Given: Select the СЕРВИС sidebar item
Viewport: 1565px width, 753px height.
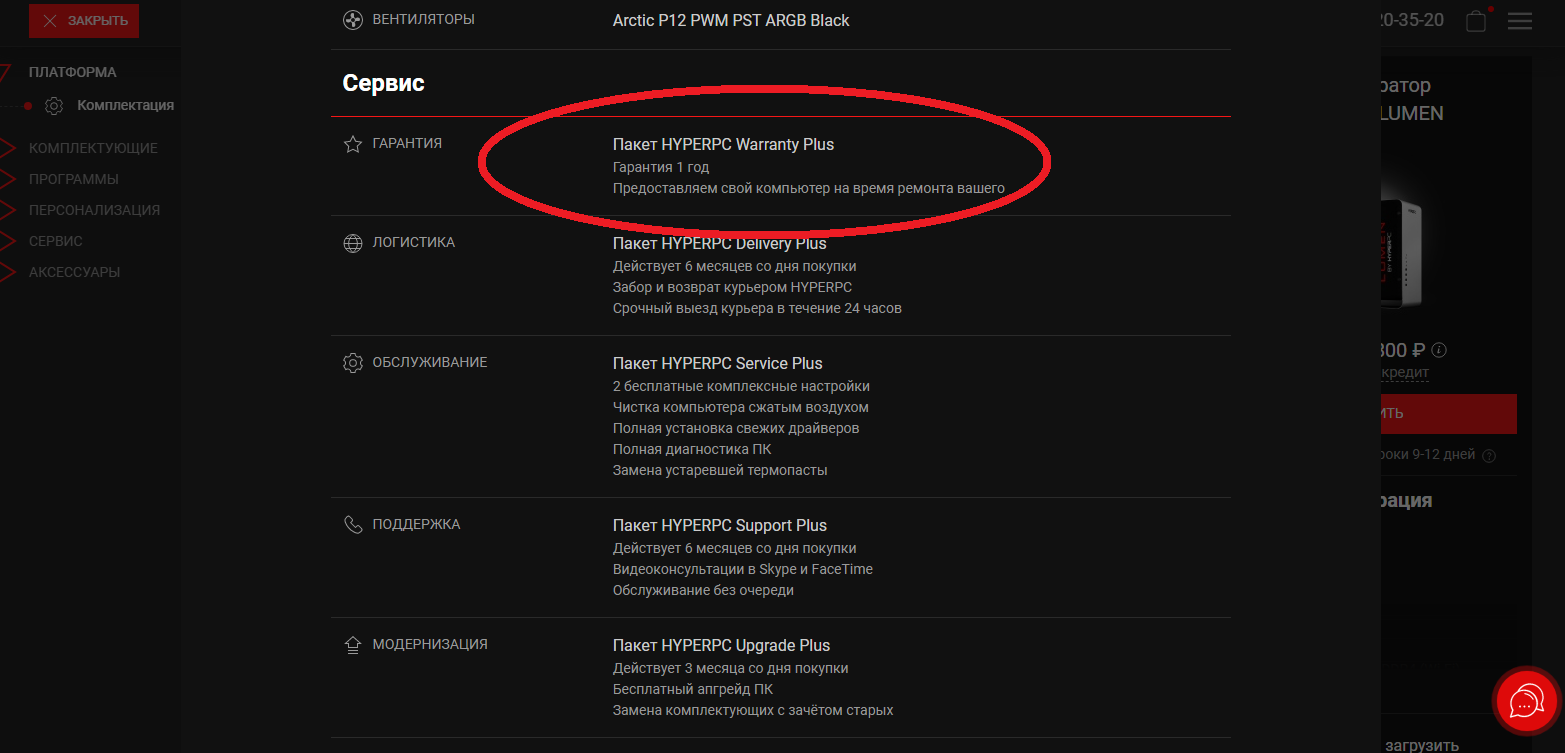Looking at the screenshot, I should pos(56,241).
